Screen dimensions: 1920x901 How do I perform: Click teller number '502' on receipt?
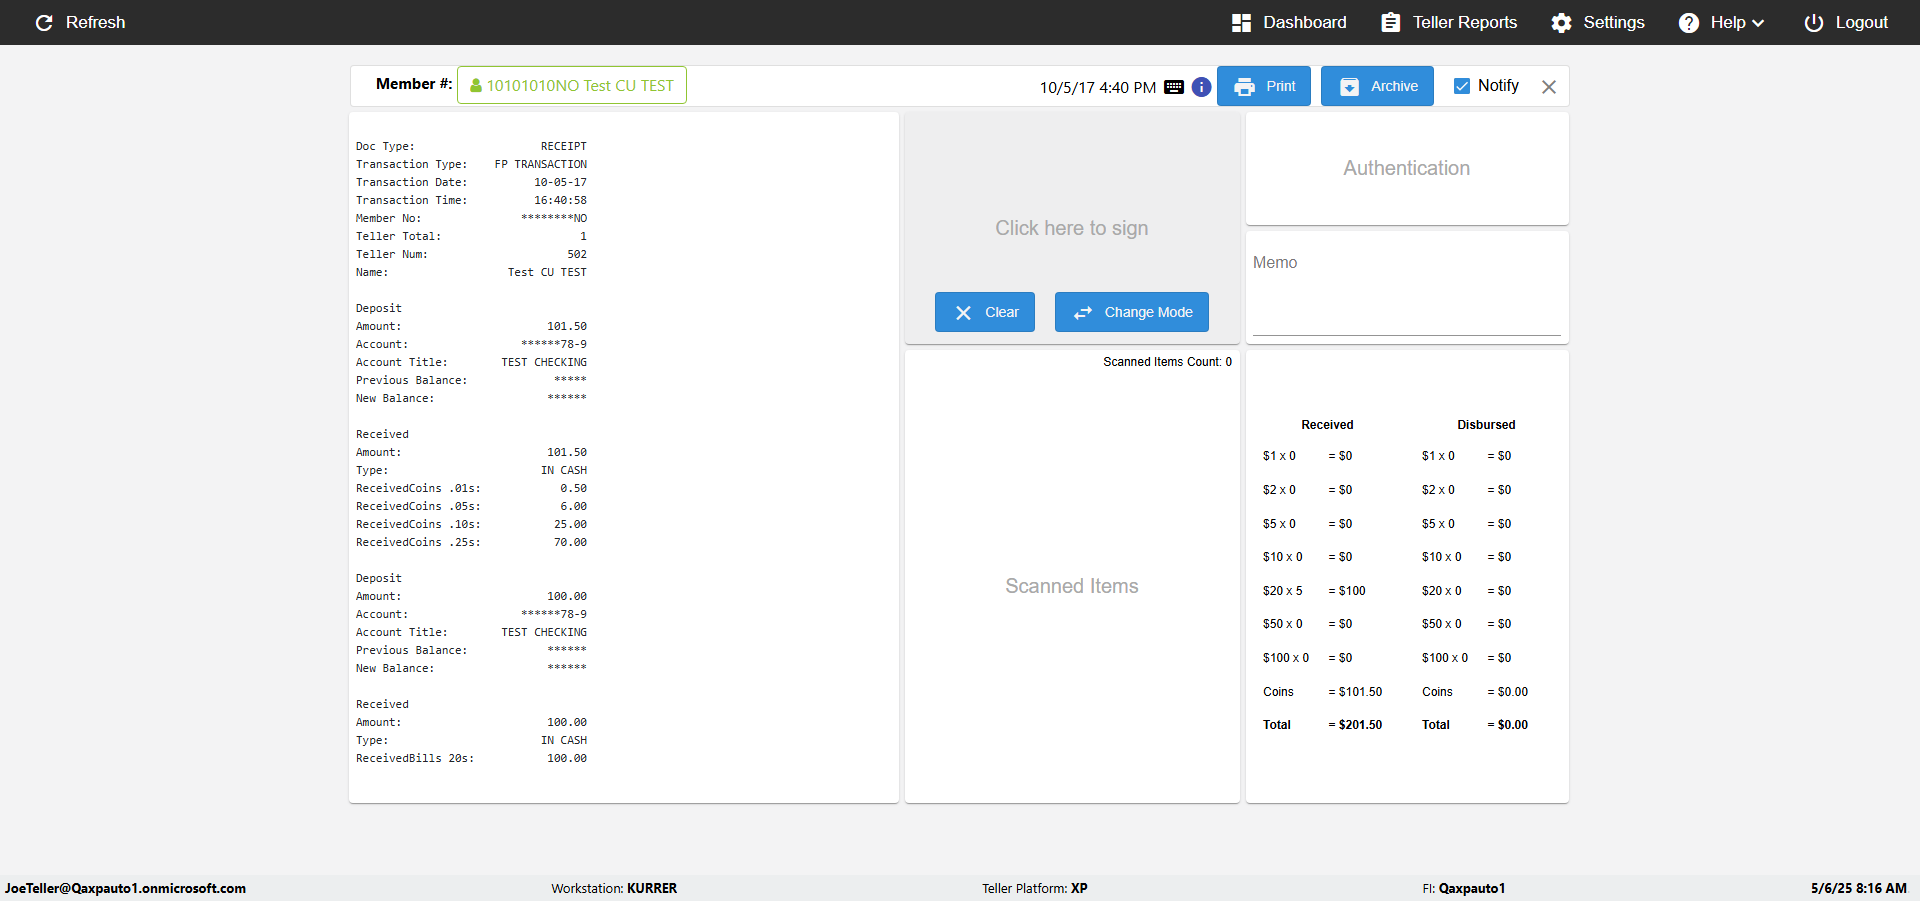[x=577, y=254]
